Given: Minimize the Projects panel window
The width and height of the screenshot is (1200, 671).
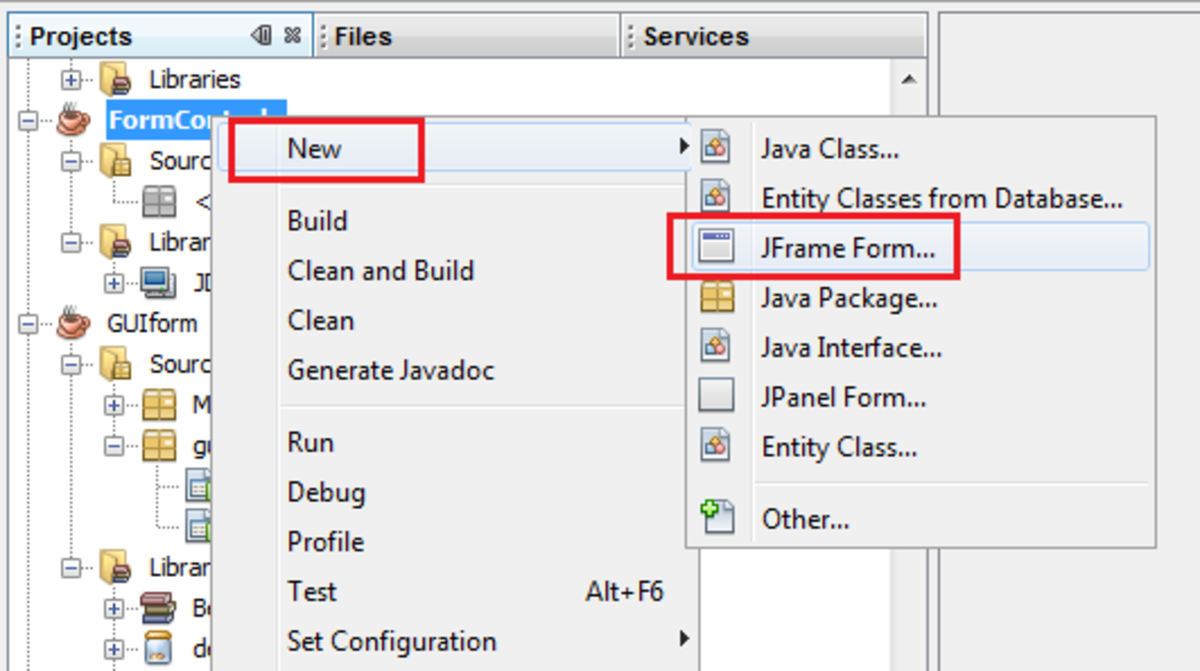Looking at the screenshot, I should point(262,36).
